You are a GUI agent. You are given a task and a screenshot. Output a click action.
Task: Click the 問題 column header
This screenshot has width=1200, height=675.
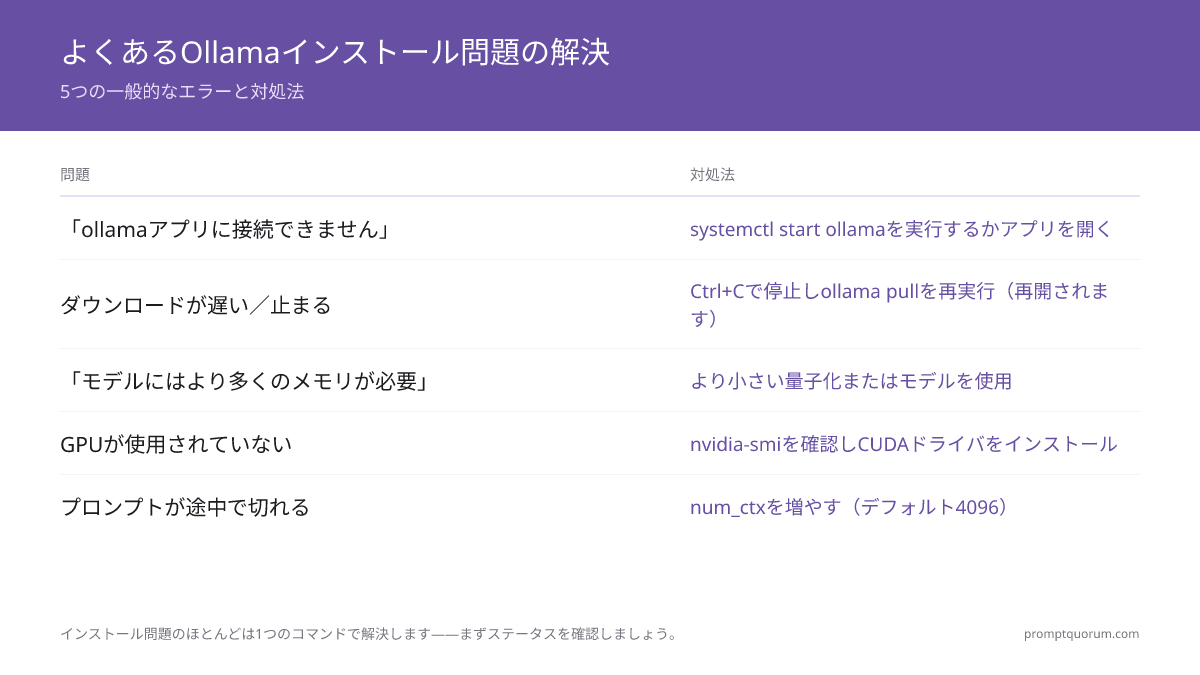[75, 174]
